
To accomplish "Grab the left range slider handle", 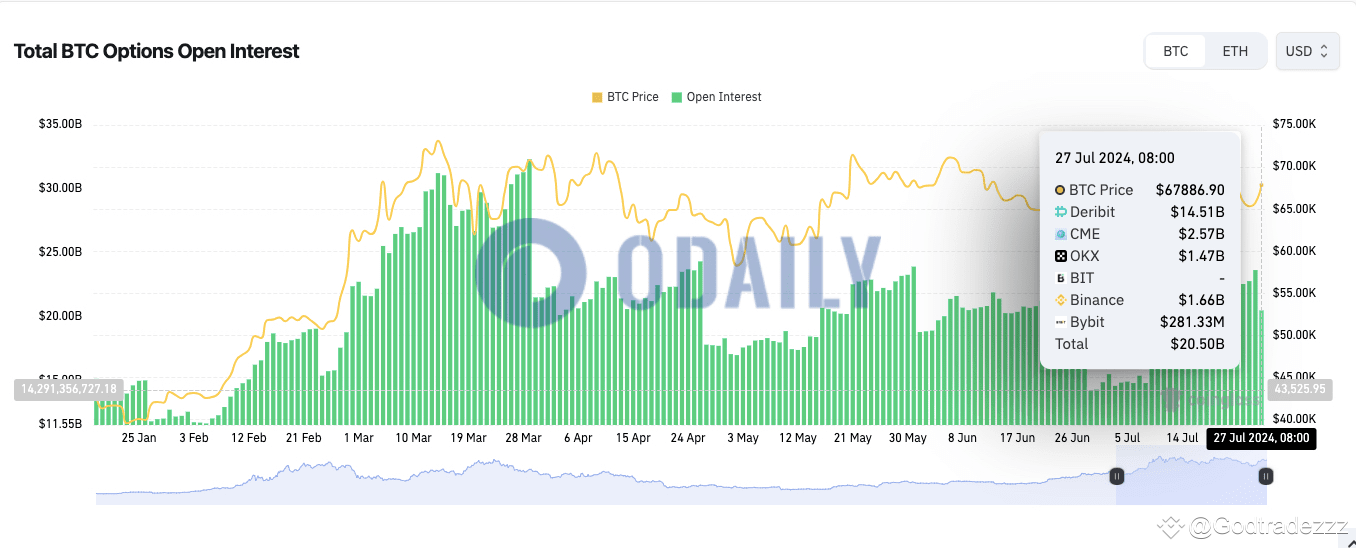I will (1116, 477).
